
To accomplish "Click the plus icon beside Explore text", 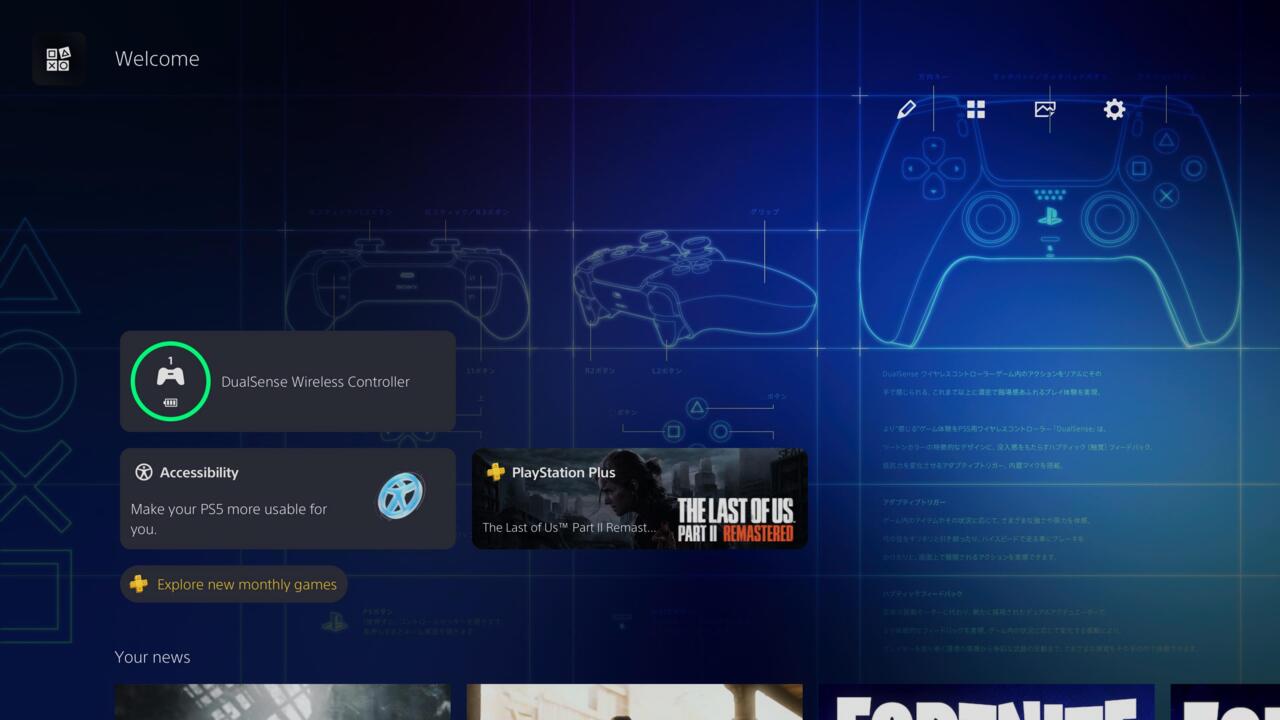I will (x=139, y=584).
